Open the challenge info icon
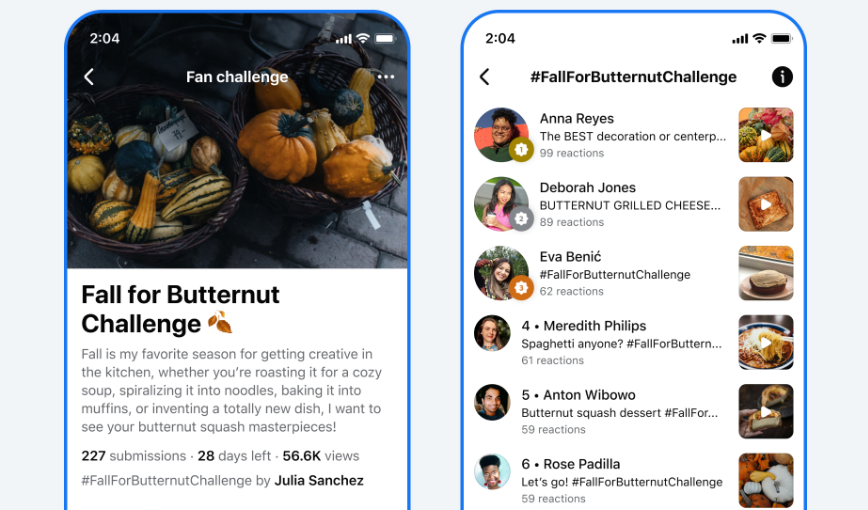The height and width of the screenshot is (510, 868). click(x=782, y=76)
